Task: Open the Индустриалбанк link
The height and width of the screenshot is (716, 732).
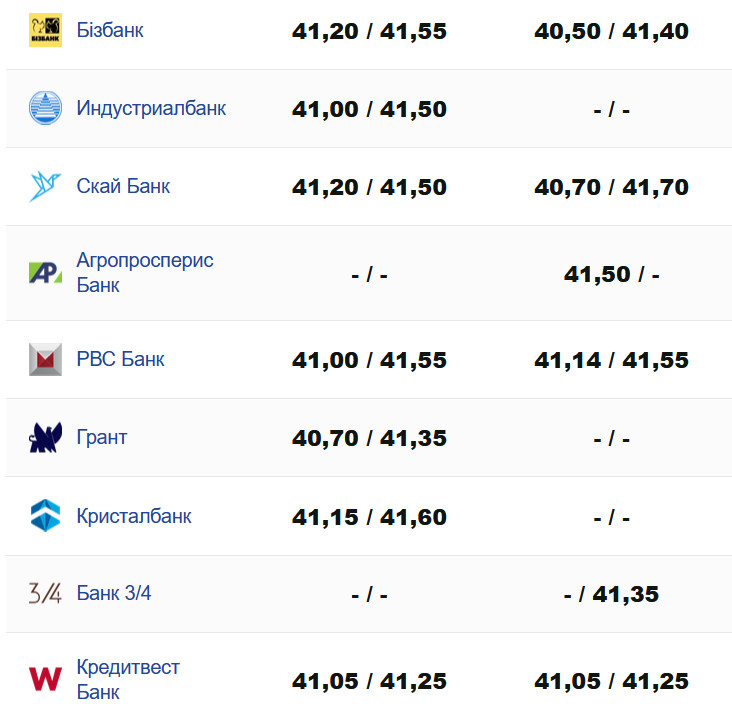Action: click(x=151, y=108)
